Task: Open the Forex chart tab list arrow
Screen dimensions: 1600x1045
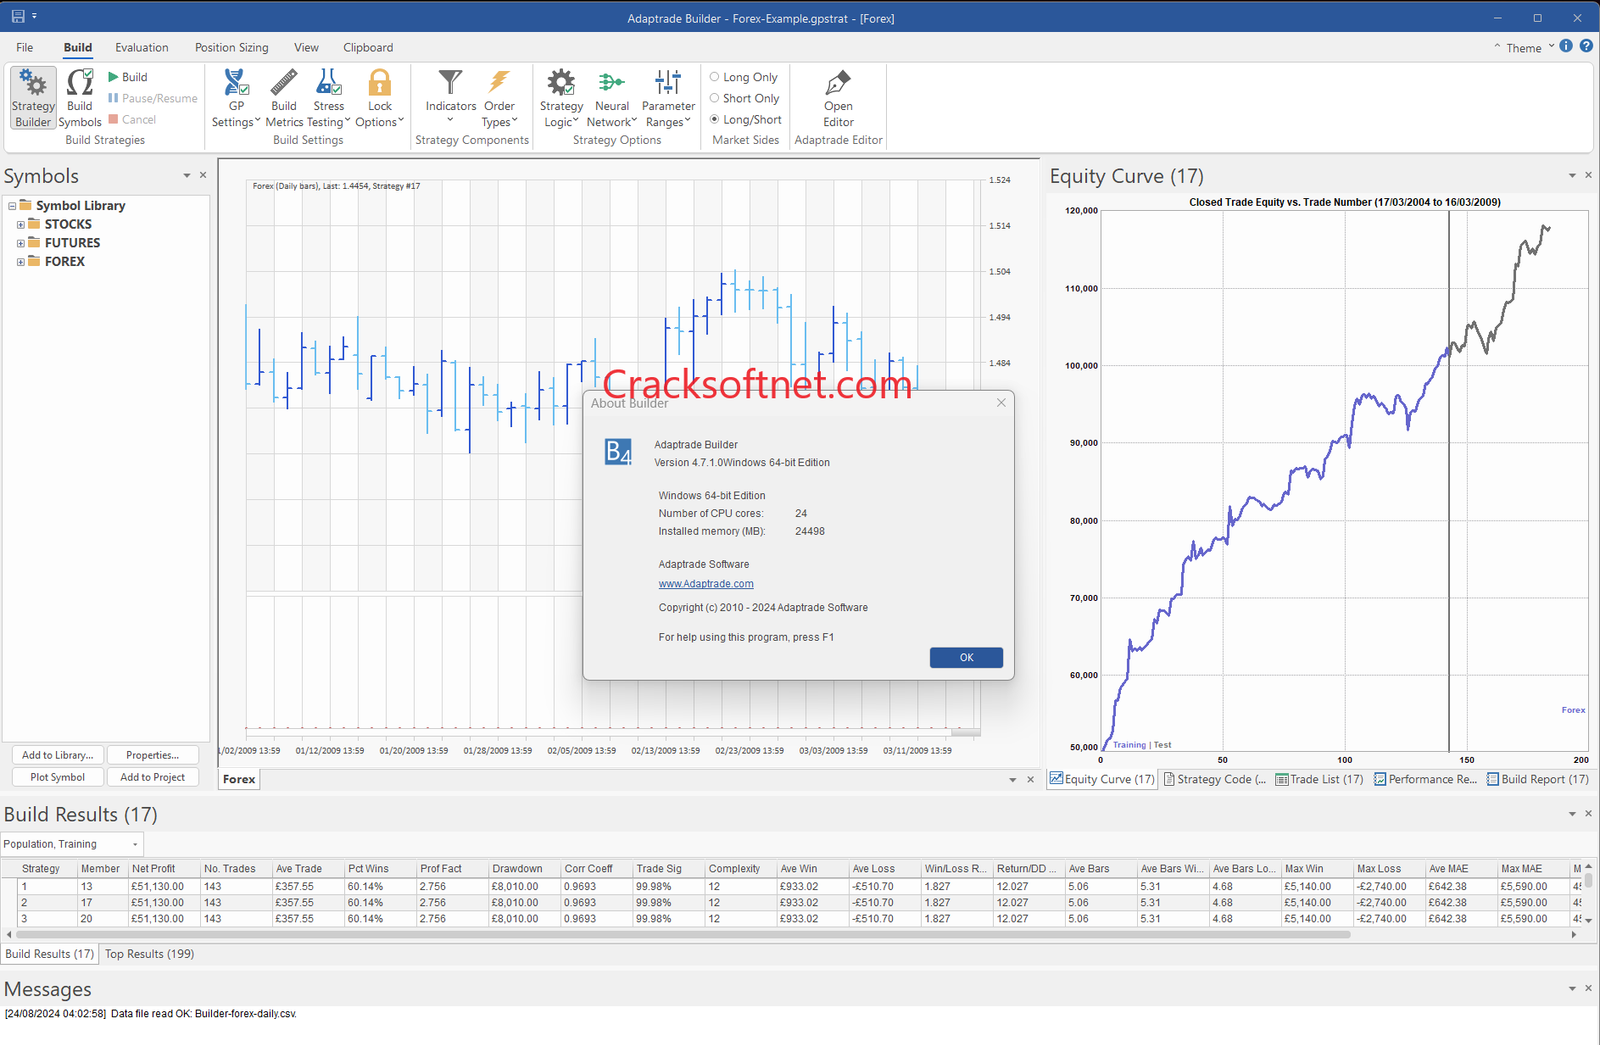Action: 1012,780
